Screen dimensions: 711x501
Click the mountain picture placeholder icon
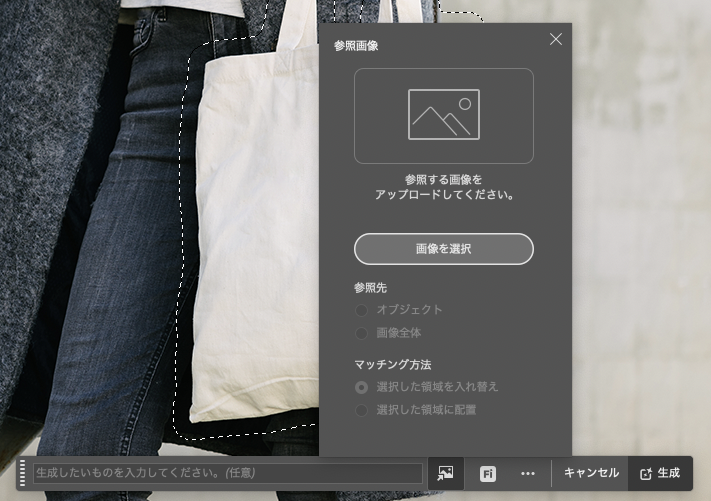click(443, 115)
